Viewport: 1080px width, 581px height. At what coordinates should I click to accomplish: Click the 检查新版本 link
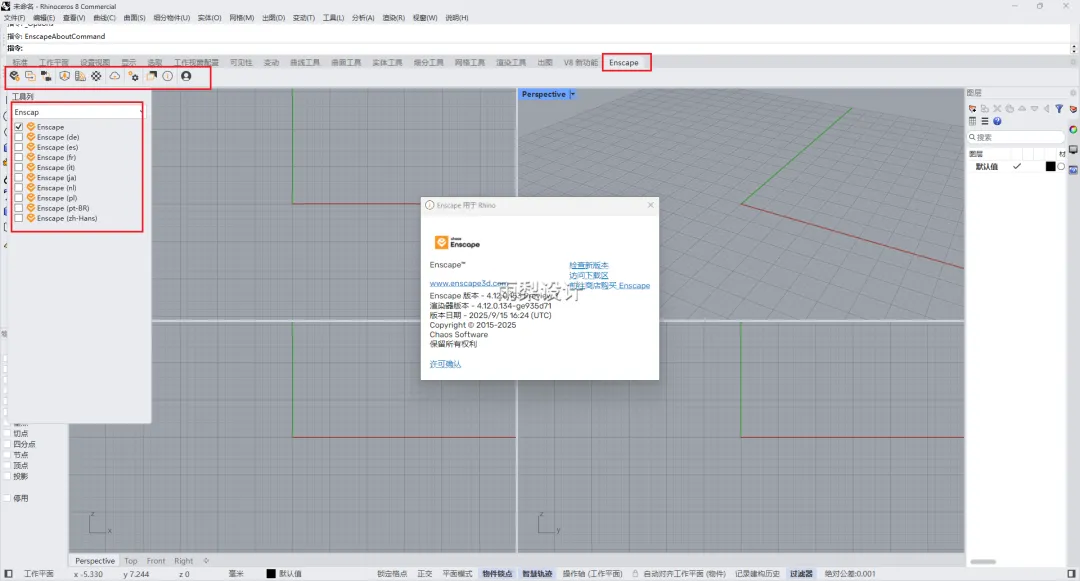pos(589,265)
